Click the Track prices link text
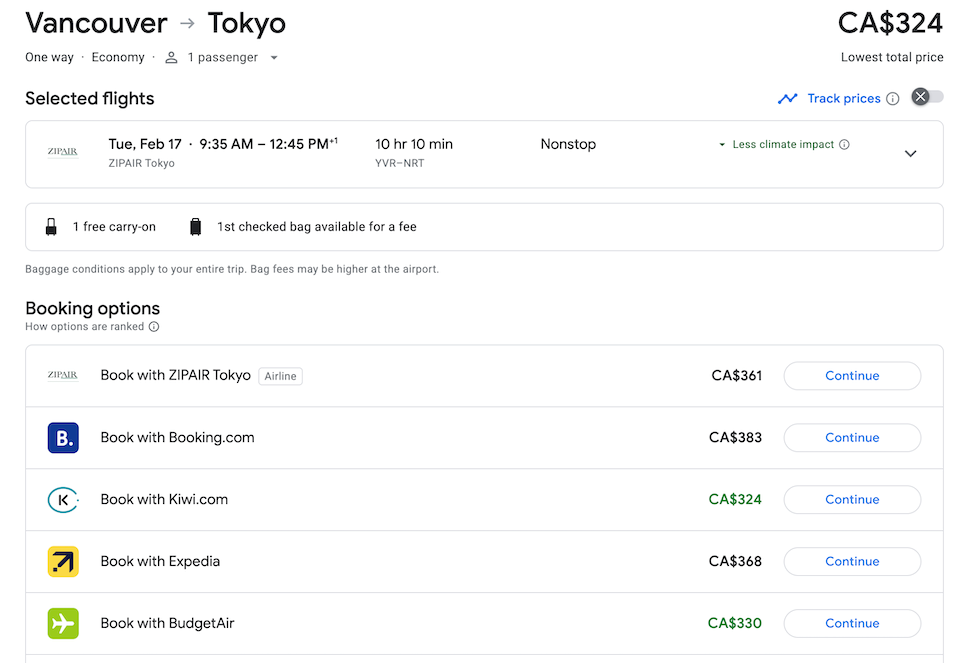This screenshot has width=960, height=663. [843, 98]
